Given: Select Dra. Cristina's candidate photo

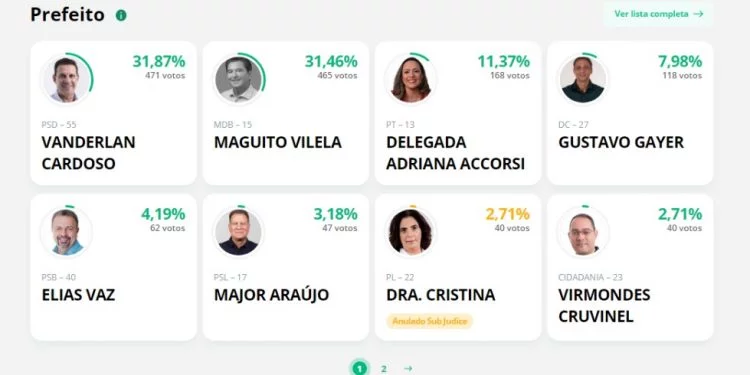Looking at the screenshot, I should click(x=410, y=232).
